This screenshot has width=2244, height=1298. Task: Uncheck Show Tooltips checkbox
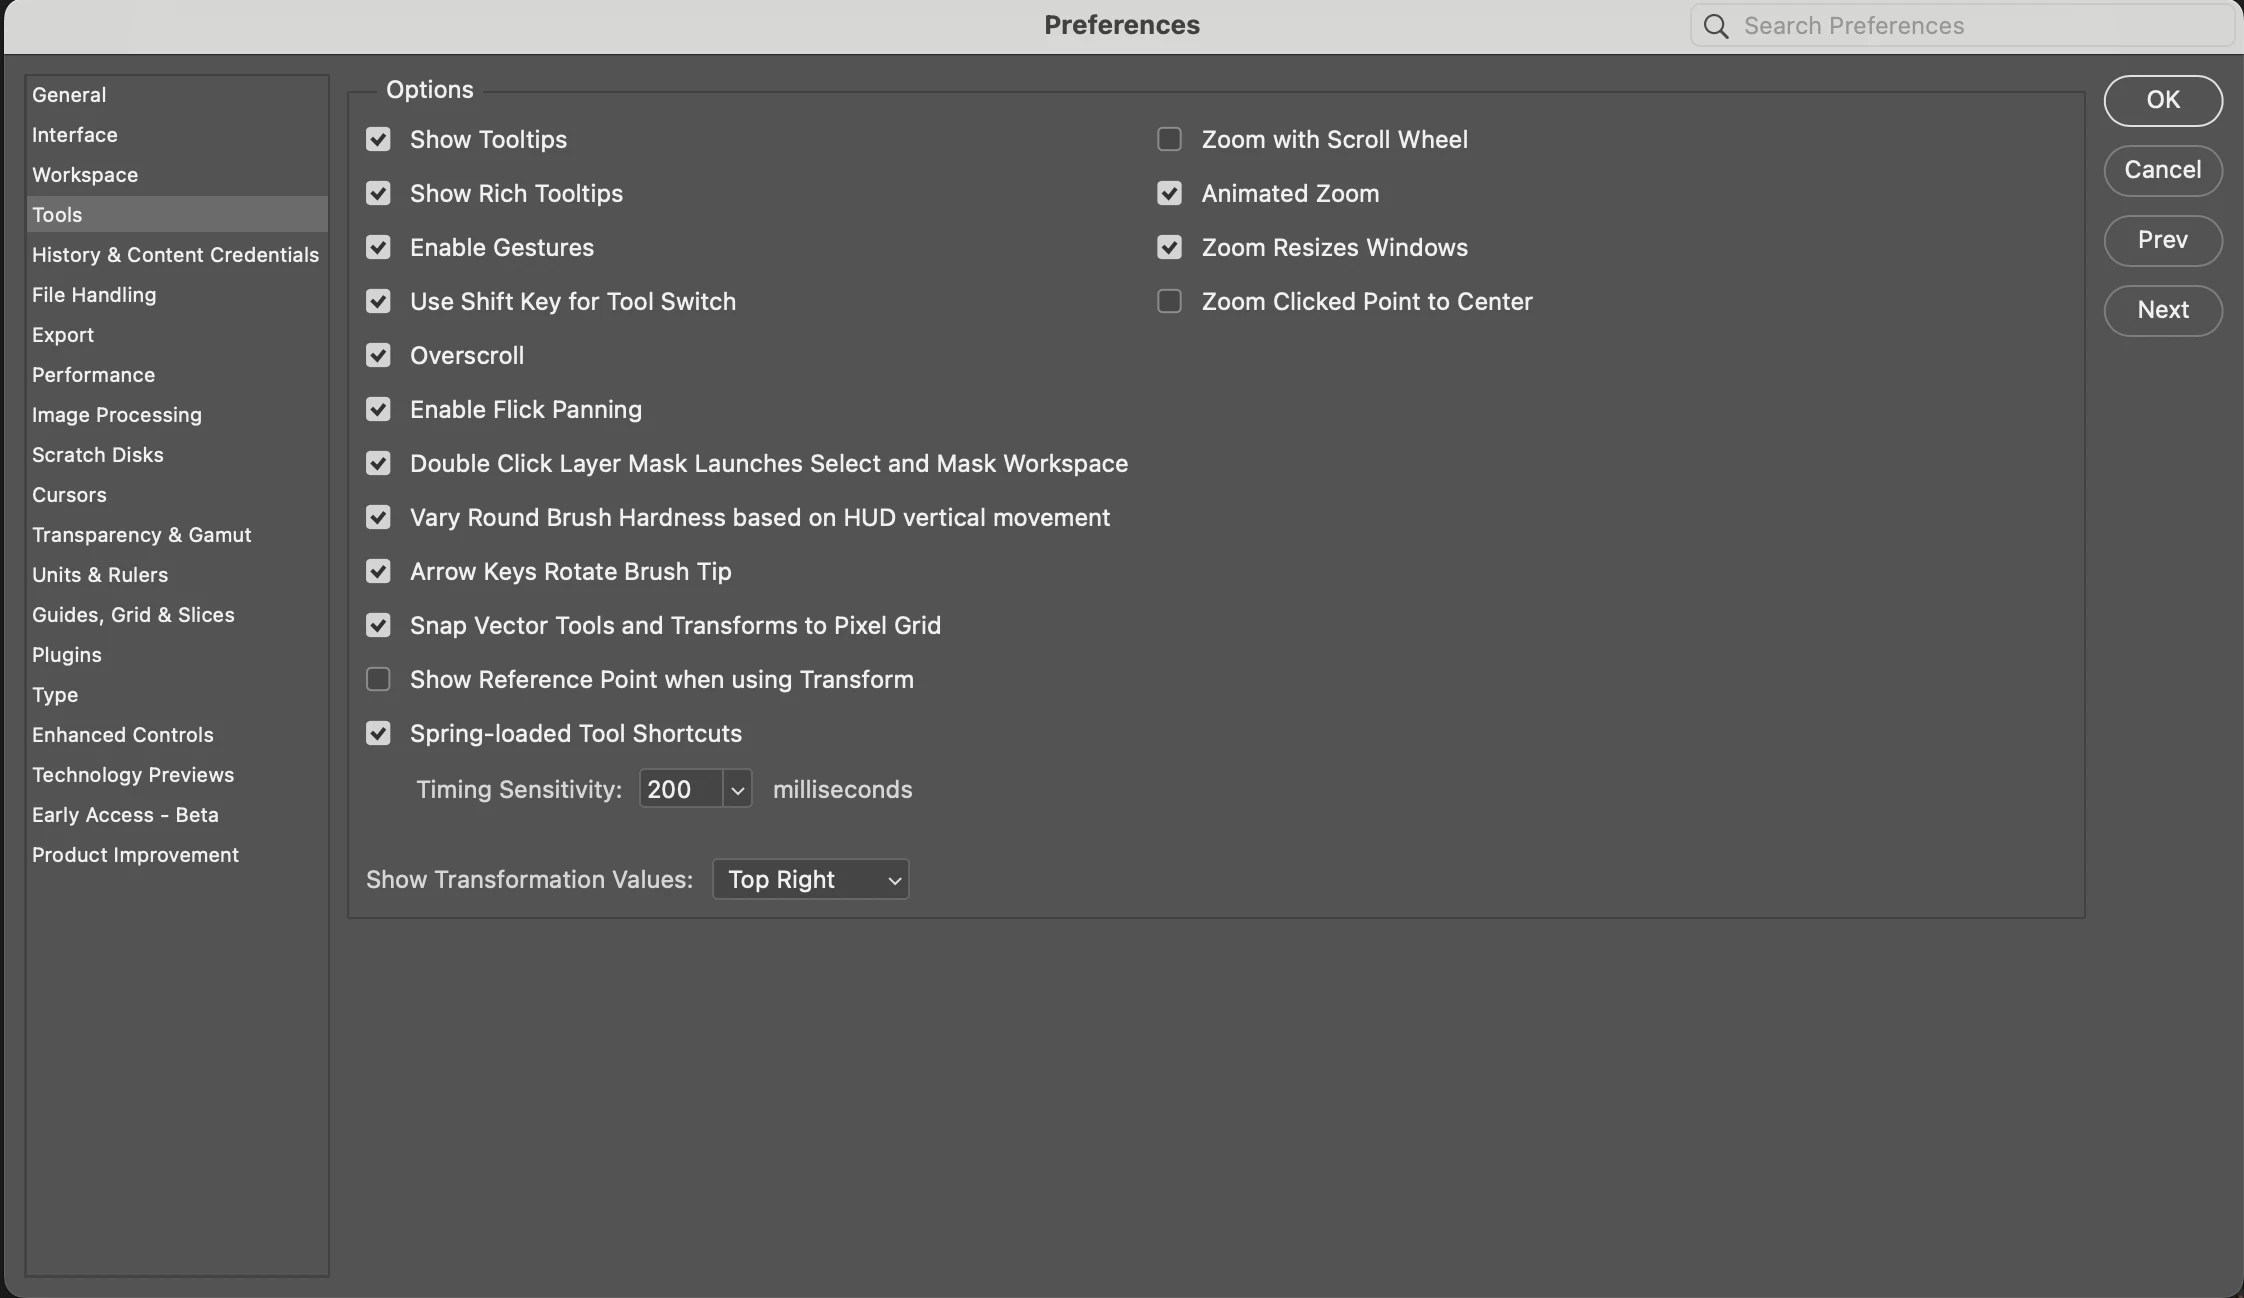[378, 139]
